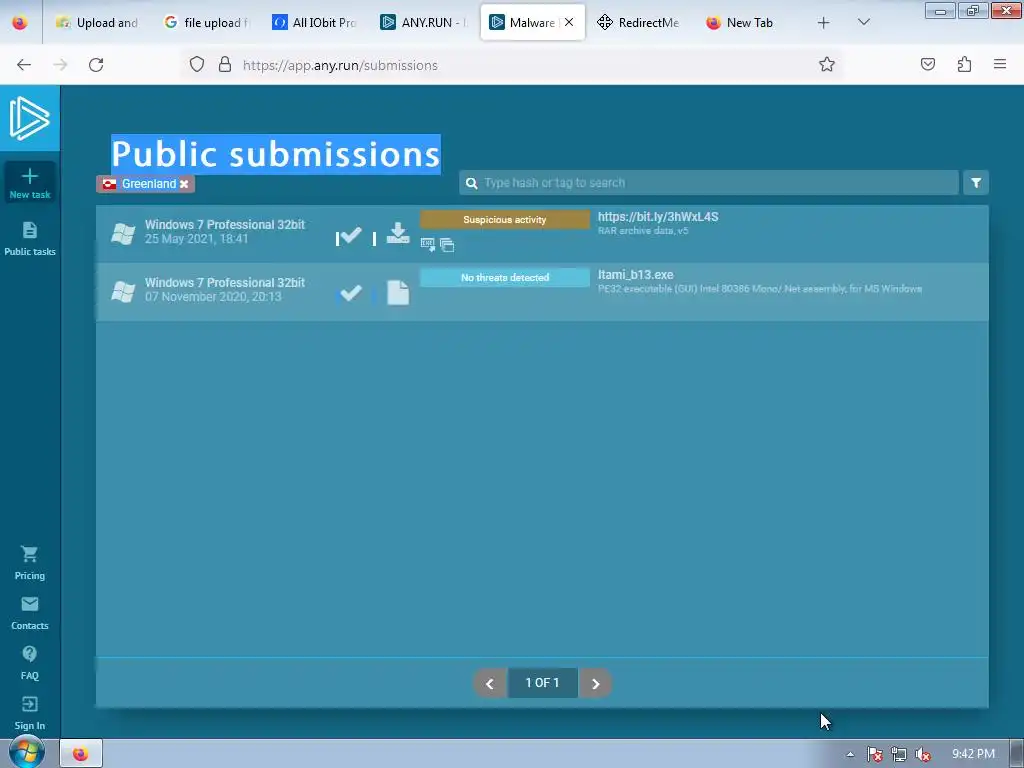The image size is (1024, 768).
Task: Go to previous page of submissions
Action: [490, 683]
